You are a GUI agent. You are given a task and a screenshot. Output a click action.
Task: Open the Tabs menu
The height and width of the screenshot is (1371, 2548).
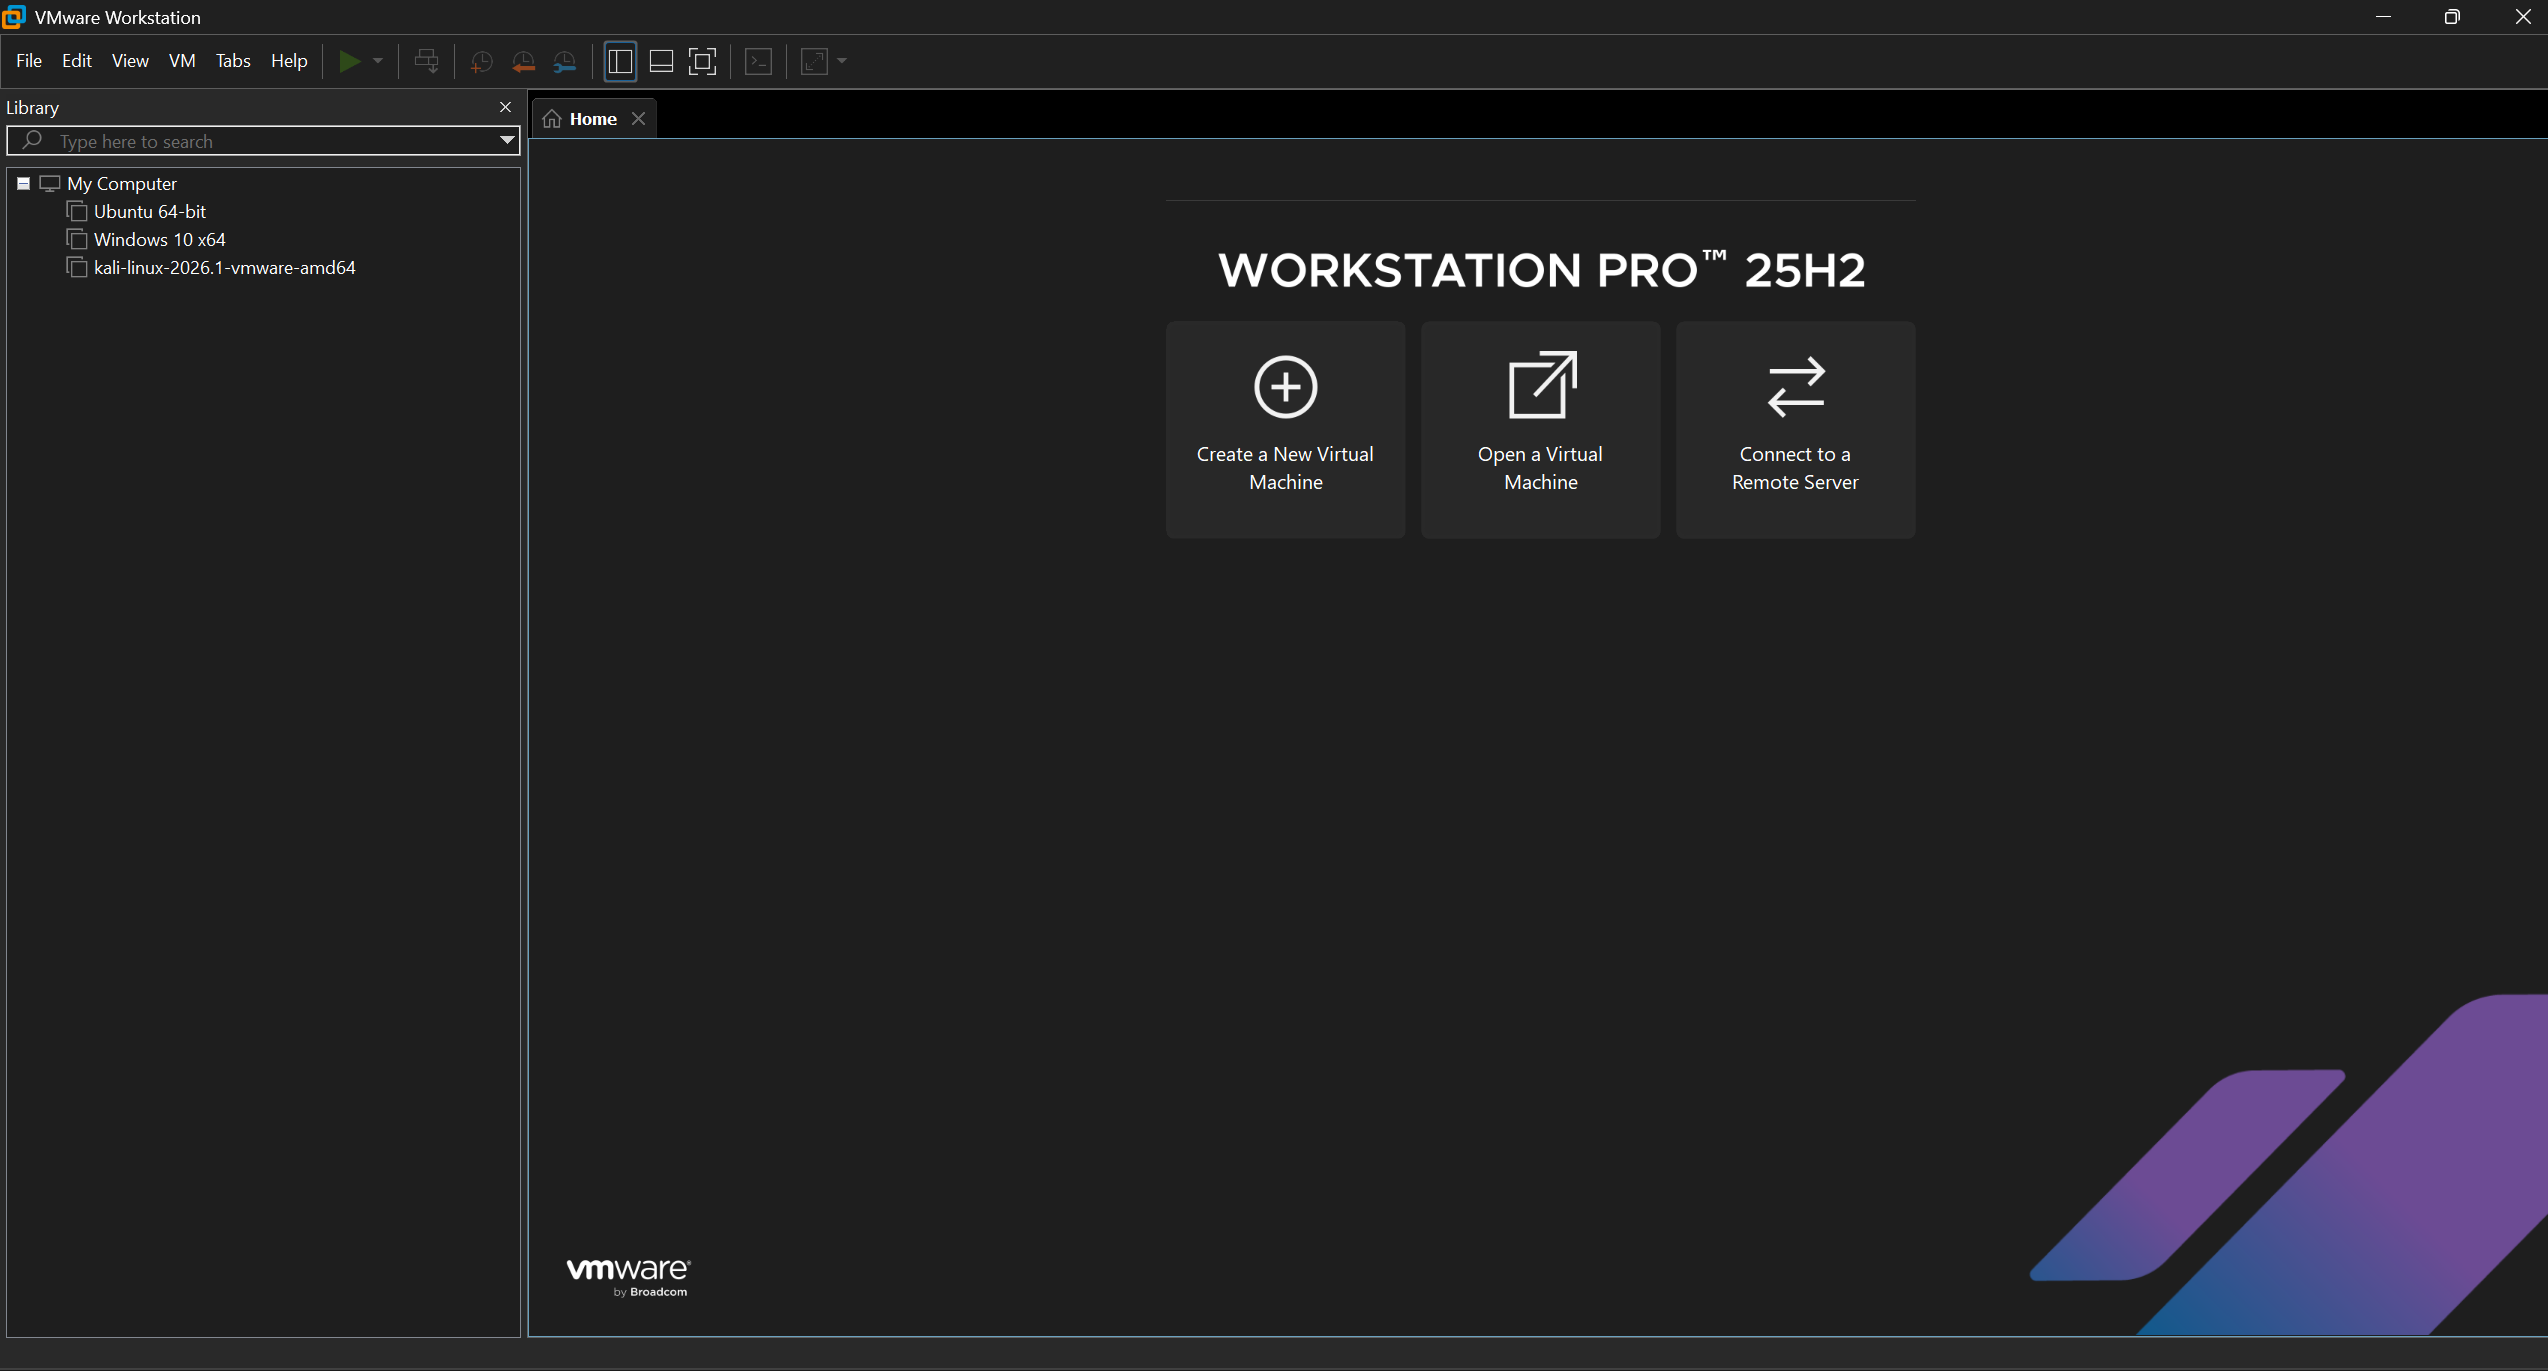click(x=233, y=61)
